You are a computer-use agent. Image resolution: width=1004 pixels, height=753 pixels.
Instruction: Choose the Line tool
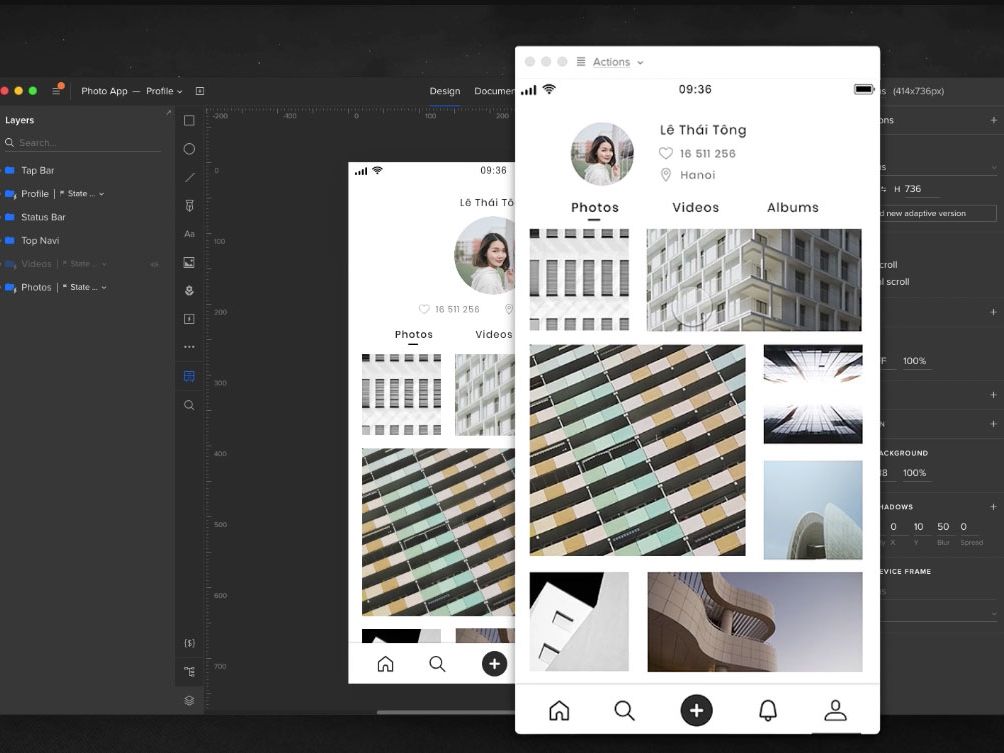(189, 177)
